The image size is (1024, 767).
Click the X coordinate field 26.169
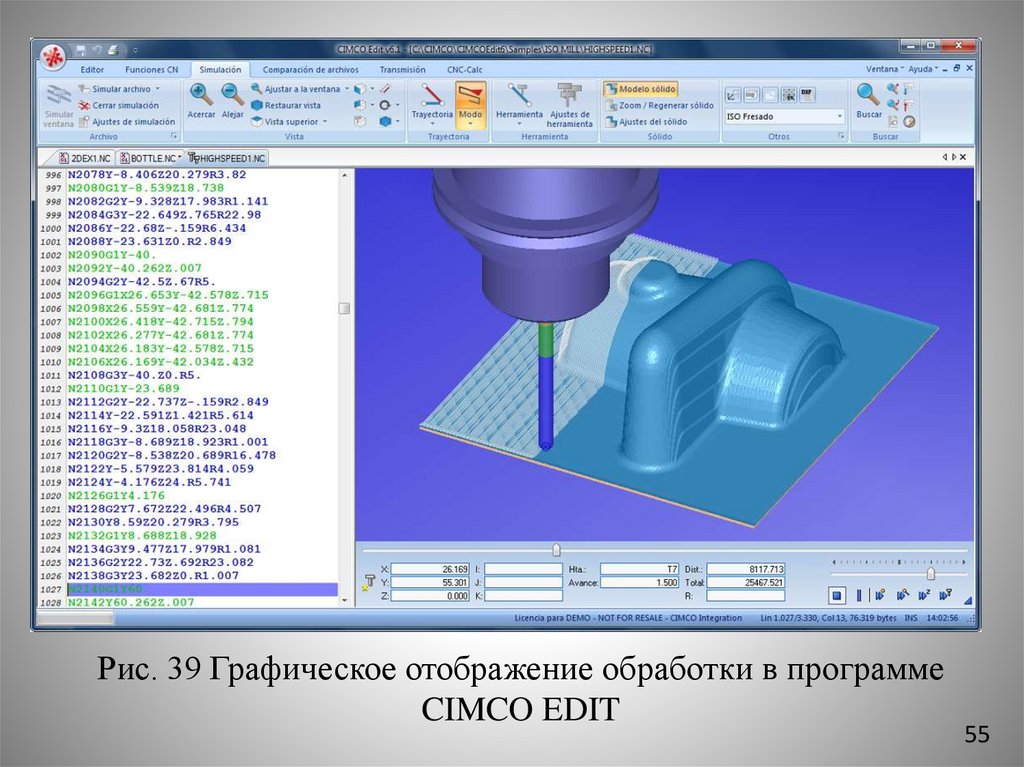coord(430,569)
